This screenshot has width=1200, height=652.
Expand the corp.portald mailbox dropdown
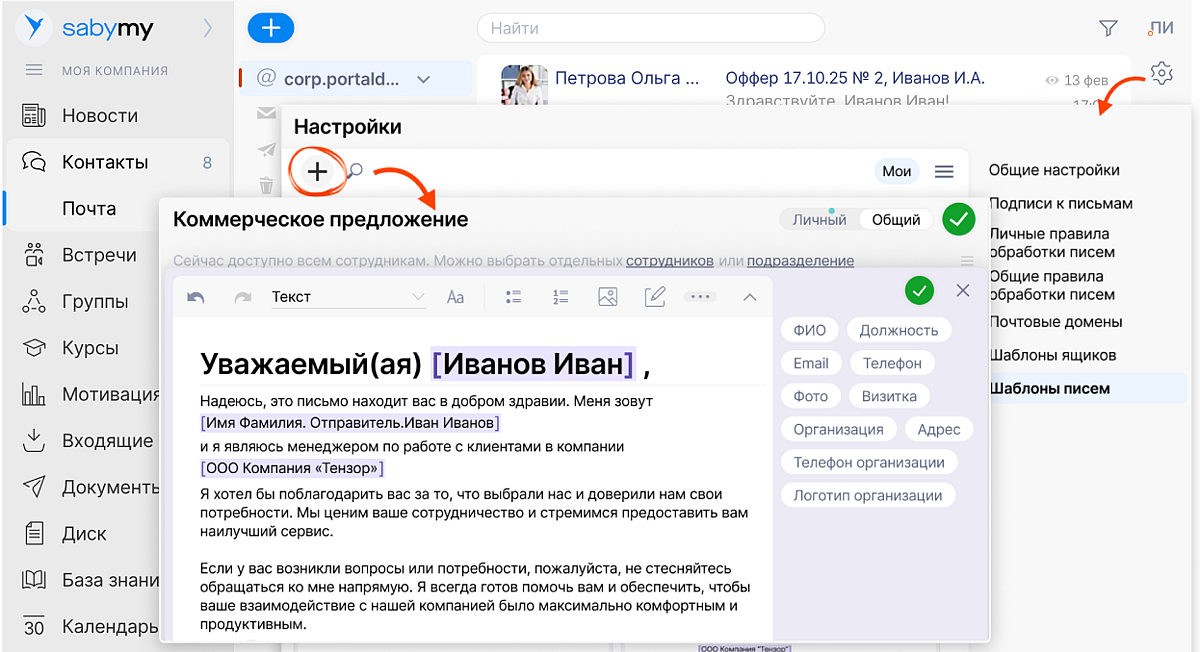coord(423,79)
